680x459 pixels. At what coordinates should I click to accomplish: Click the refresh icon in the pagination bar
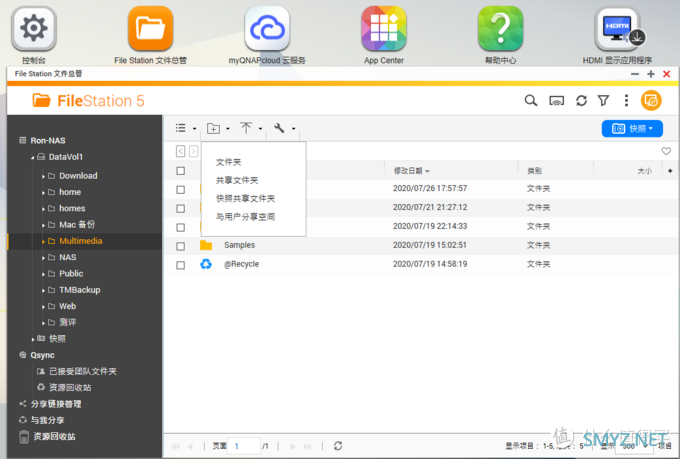(338, 446)
